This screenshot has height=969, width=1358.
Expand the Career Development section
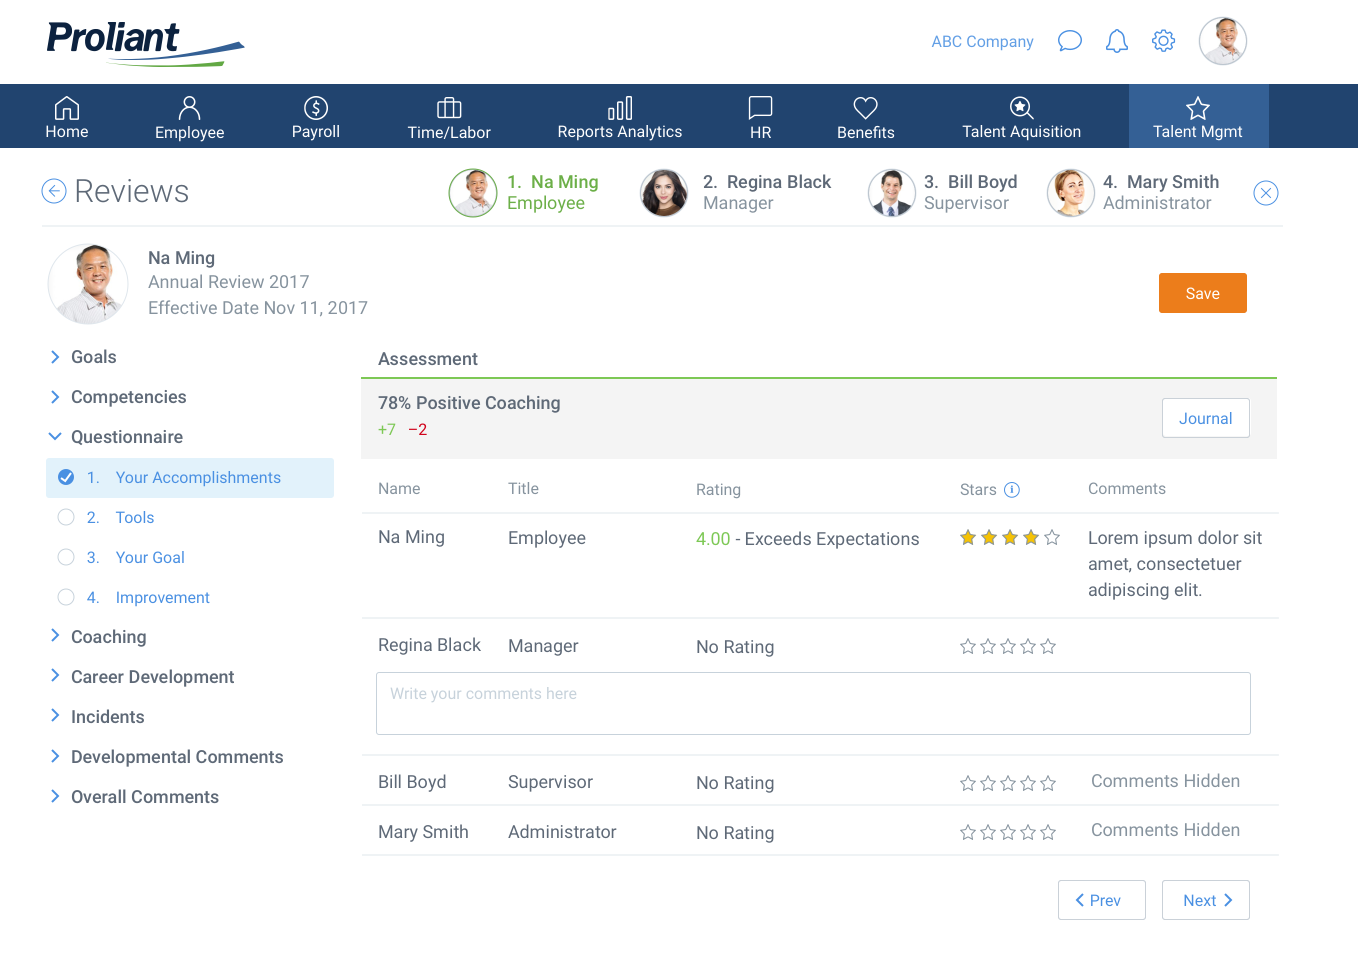pos(55,677)
